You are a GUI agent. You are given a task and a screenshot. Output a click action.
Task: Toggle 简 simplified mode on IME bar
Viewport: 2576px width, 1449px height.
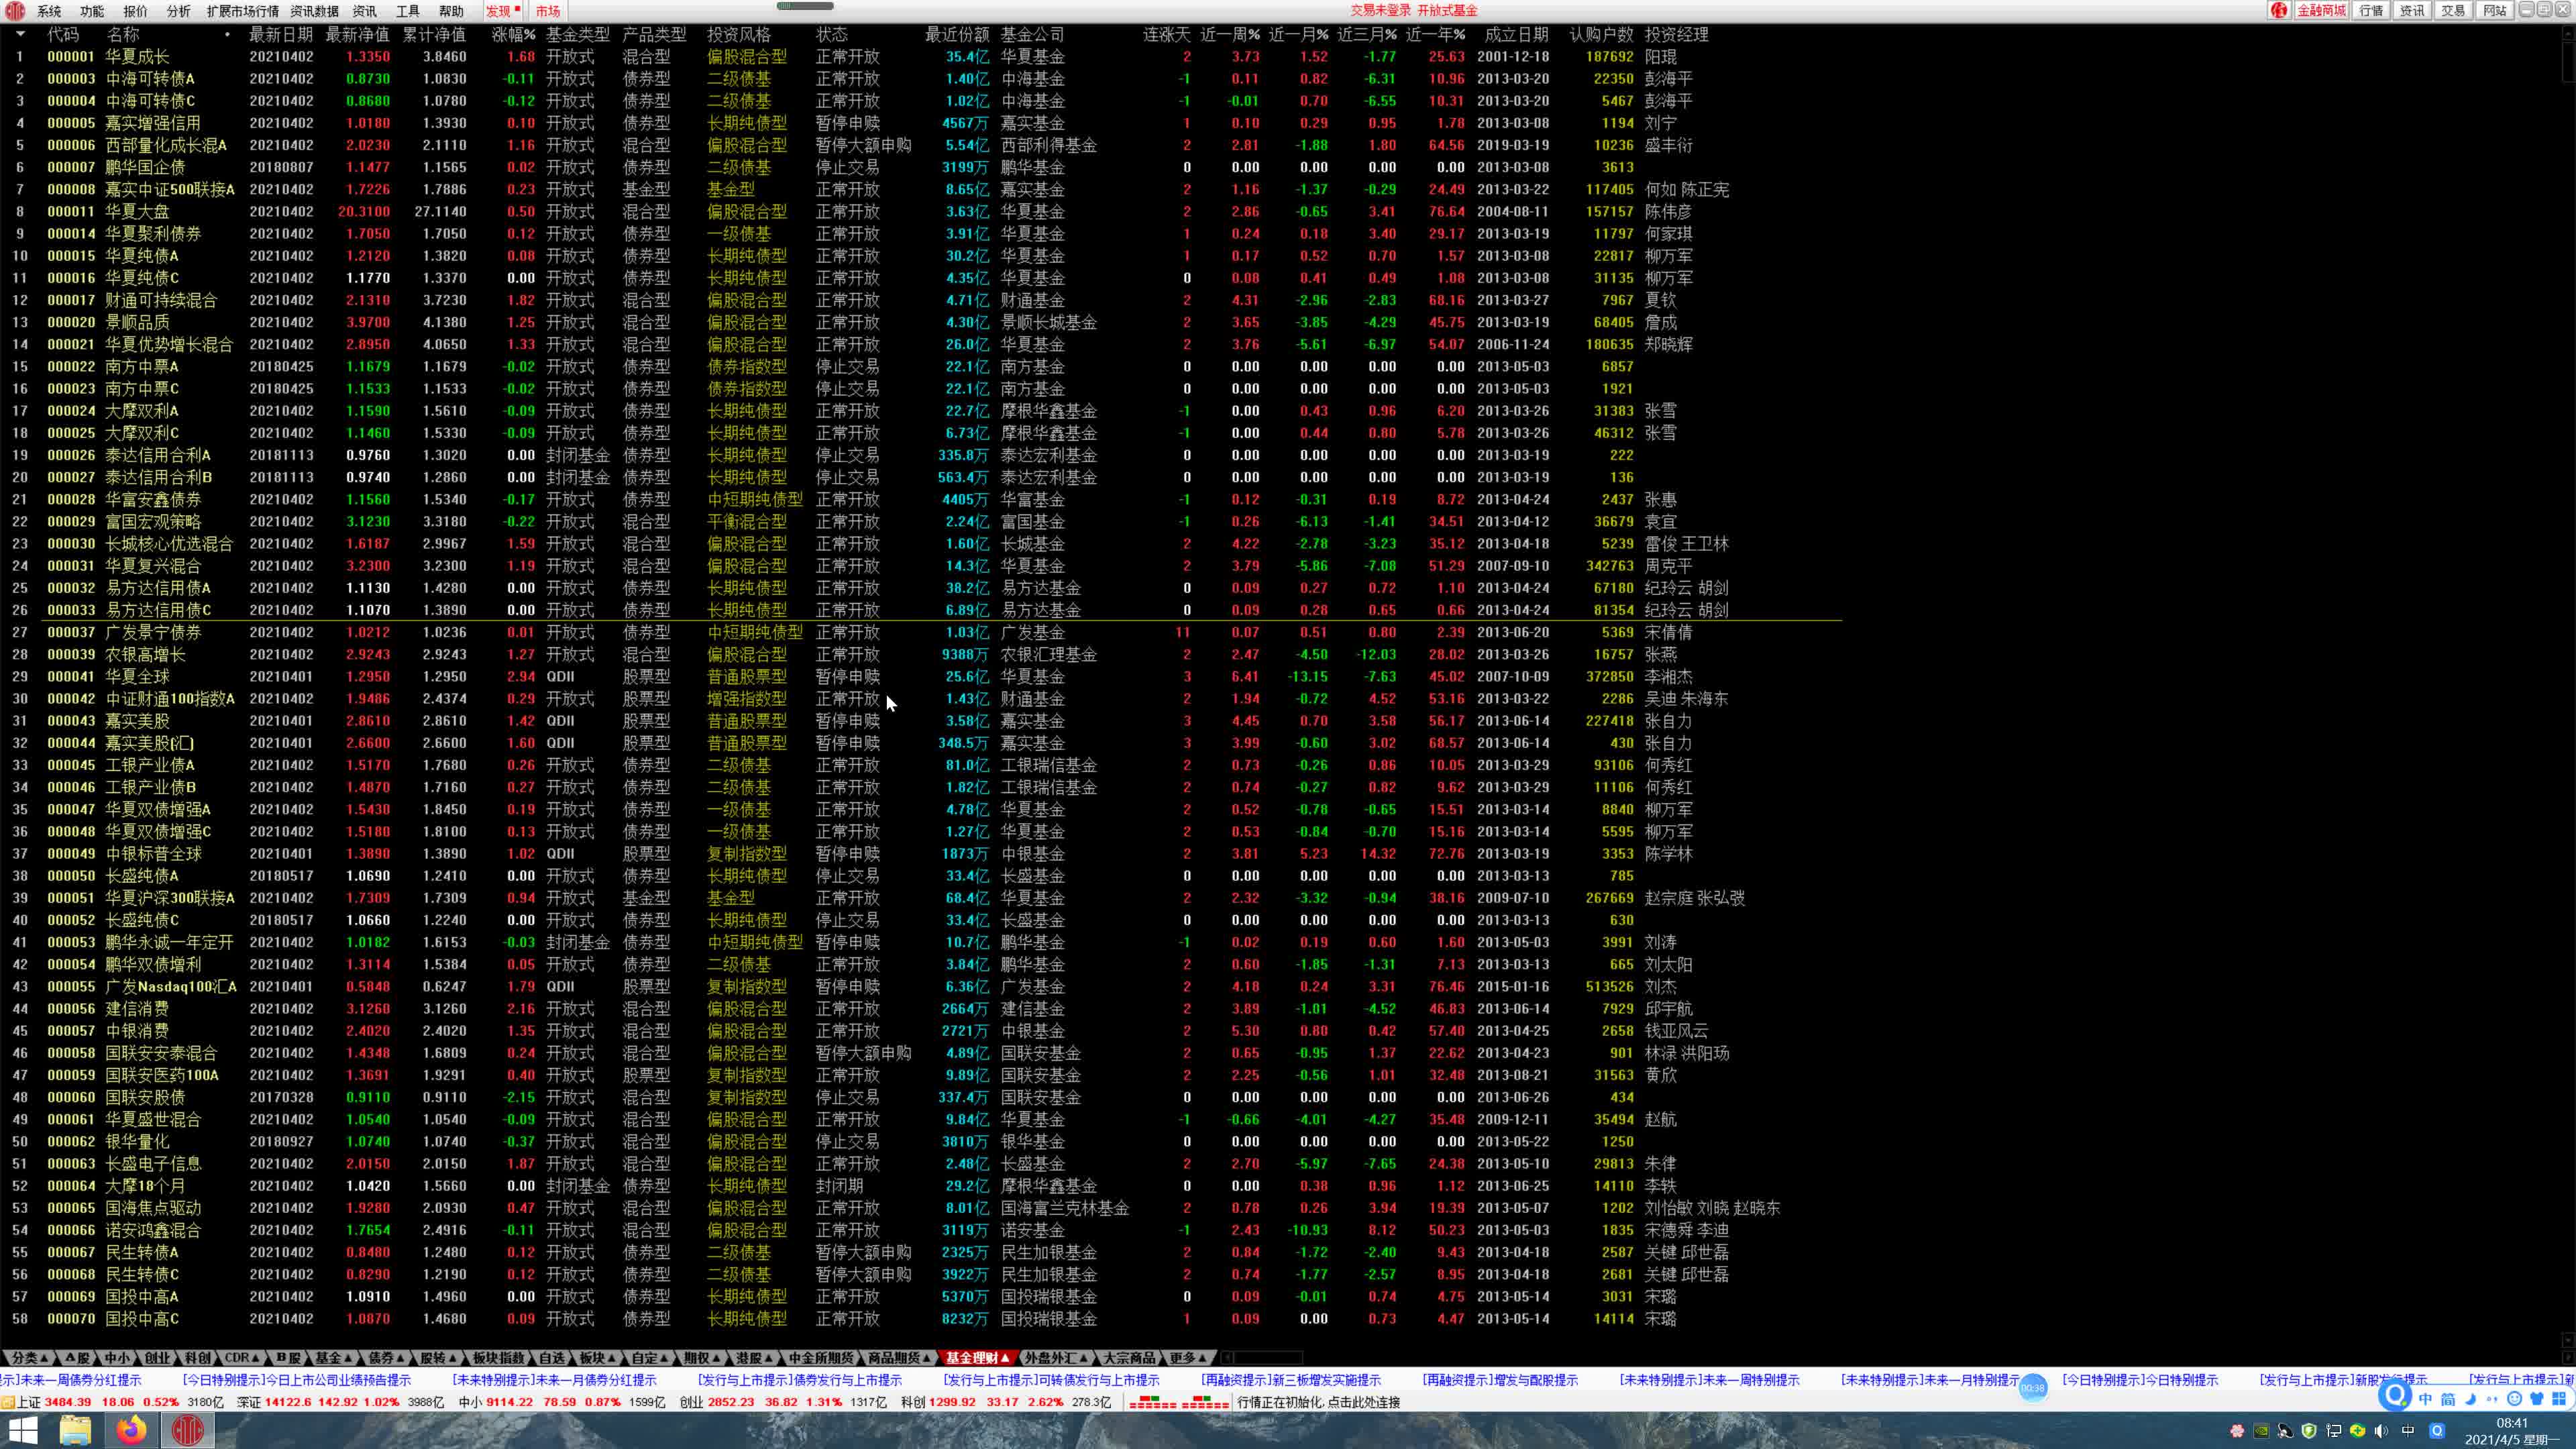pyautogui.click(x=2448, y=1399)
